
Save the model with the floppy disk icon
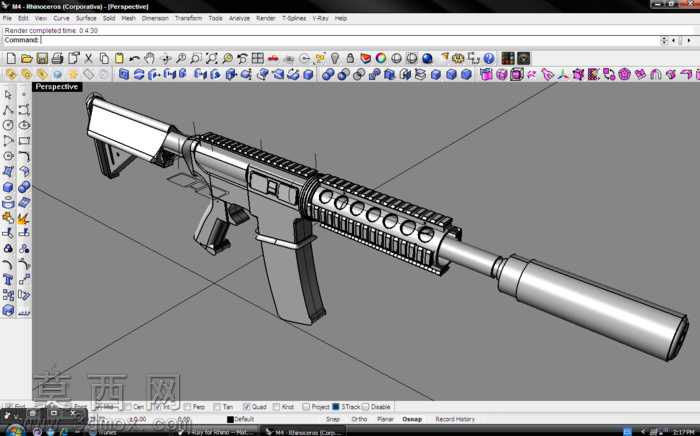pyautogui.click(x=42, y=58)
